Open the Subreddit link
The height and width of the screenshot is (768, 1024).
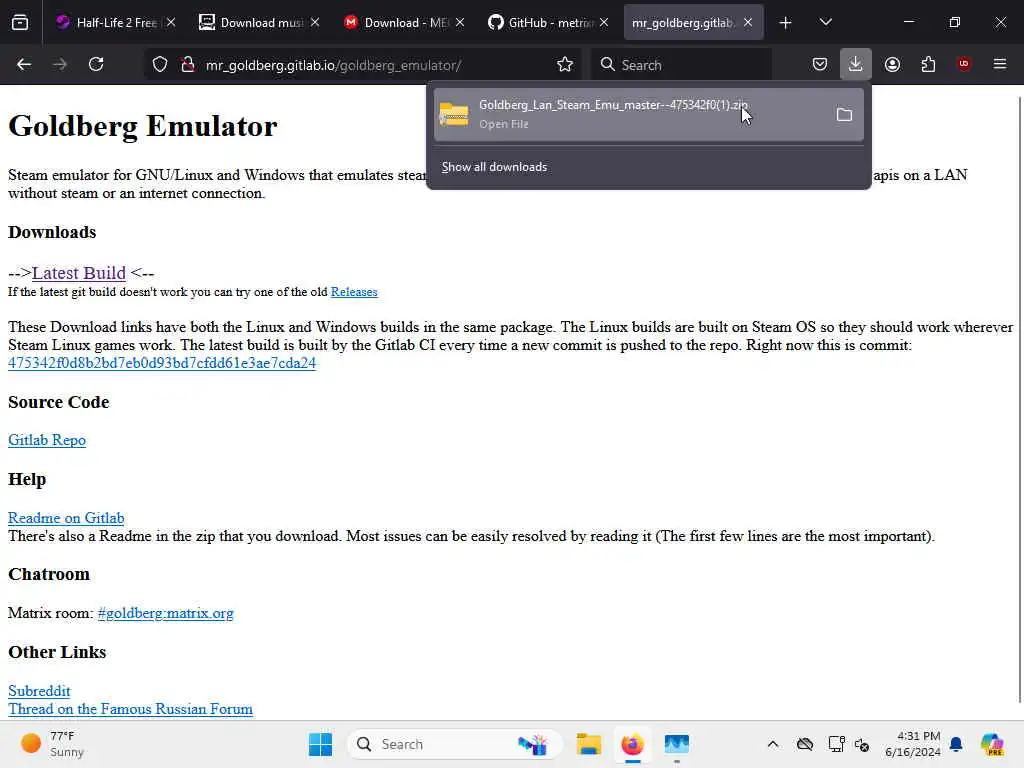[x=39, y=691]
